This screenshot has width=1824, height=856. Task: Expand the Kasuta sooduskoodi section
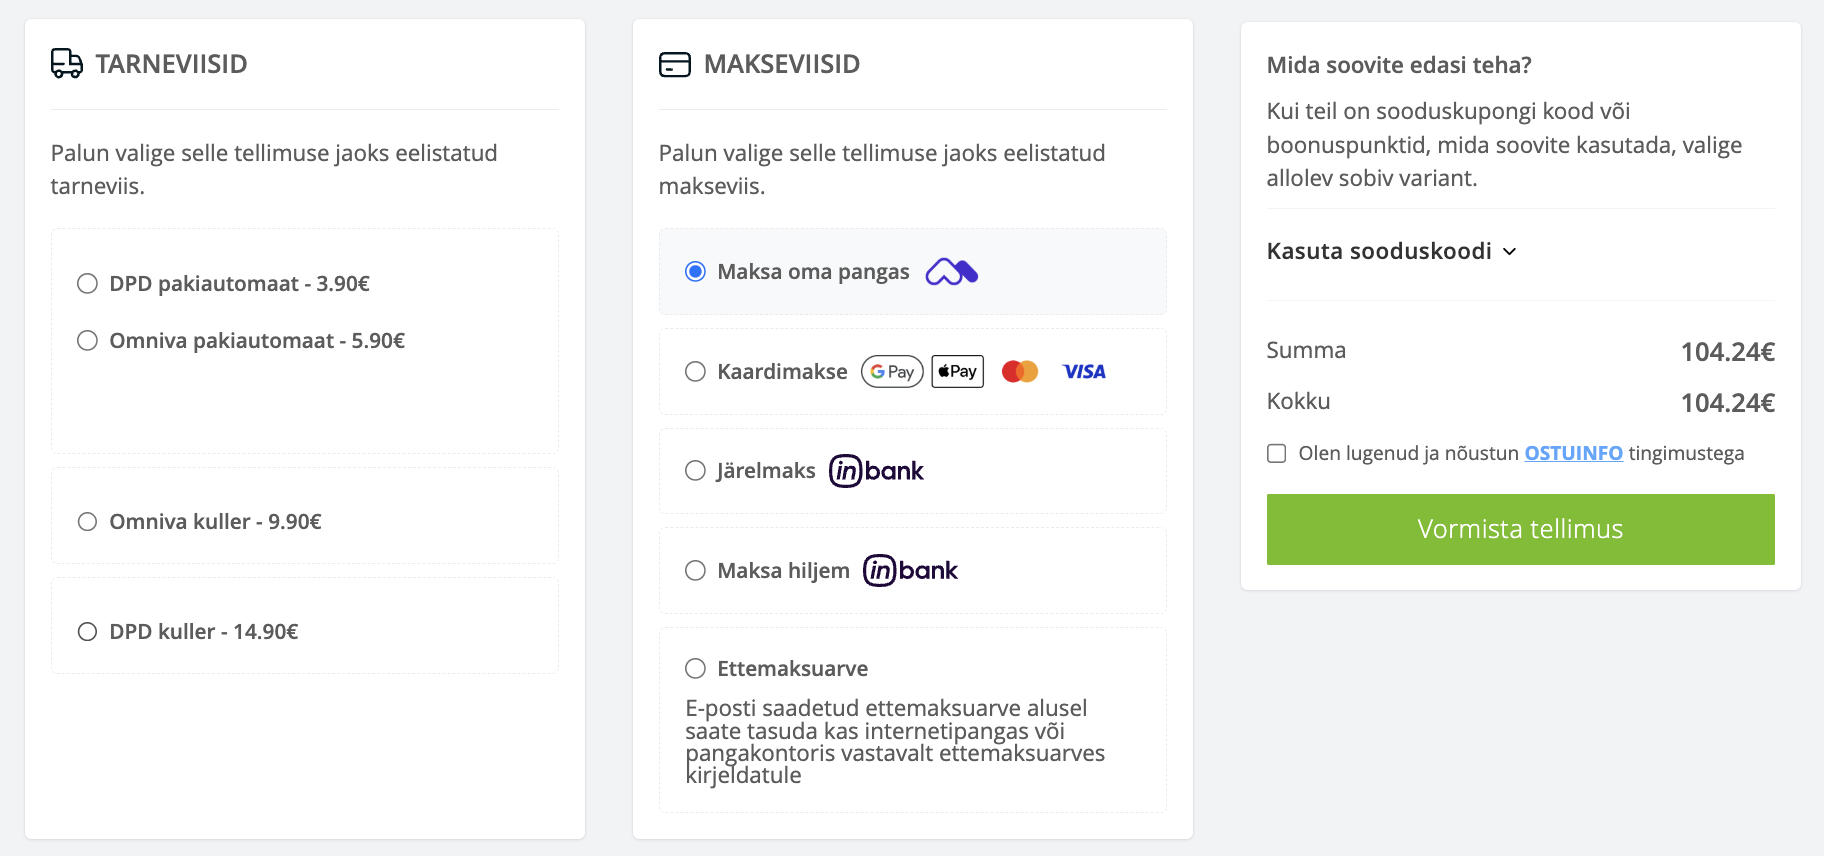click(1379, 252)
